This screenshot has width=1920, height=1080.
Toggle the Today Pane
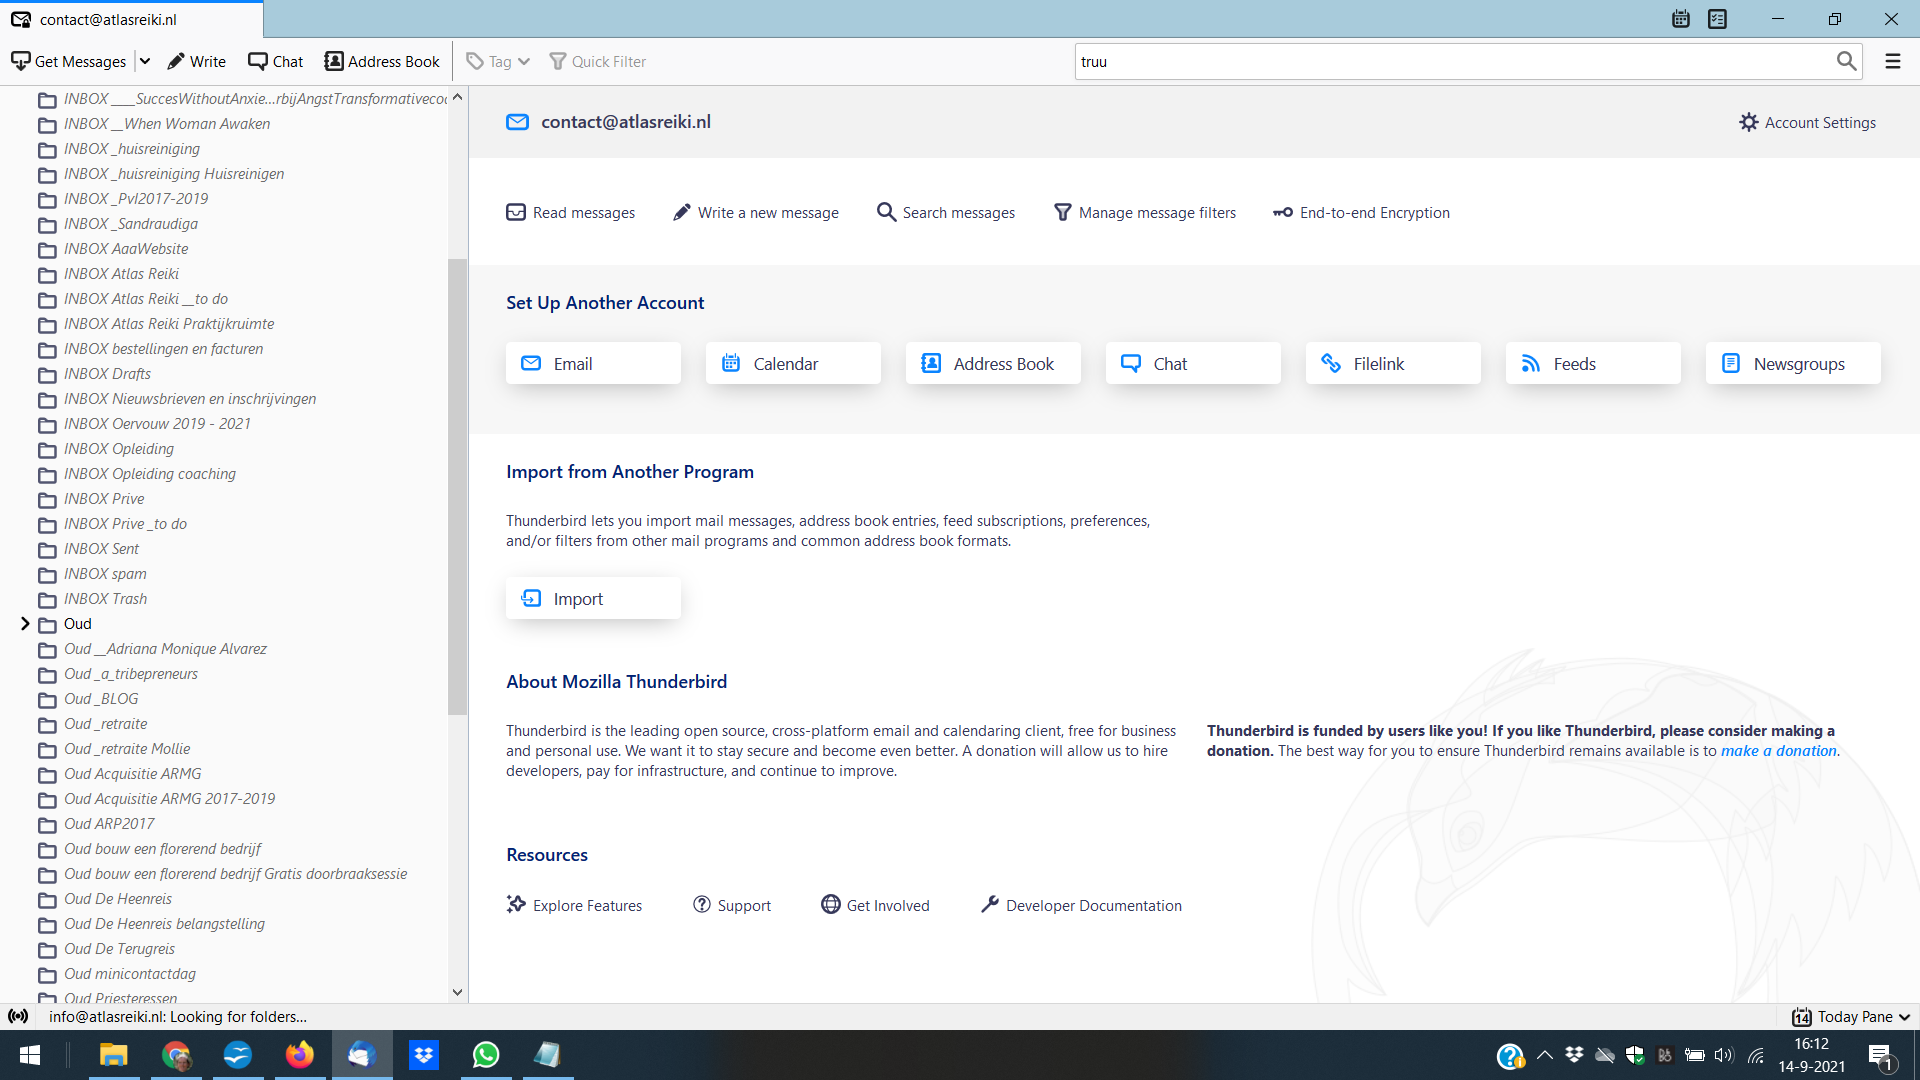point(1851,1017)
